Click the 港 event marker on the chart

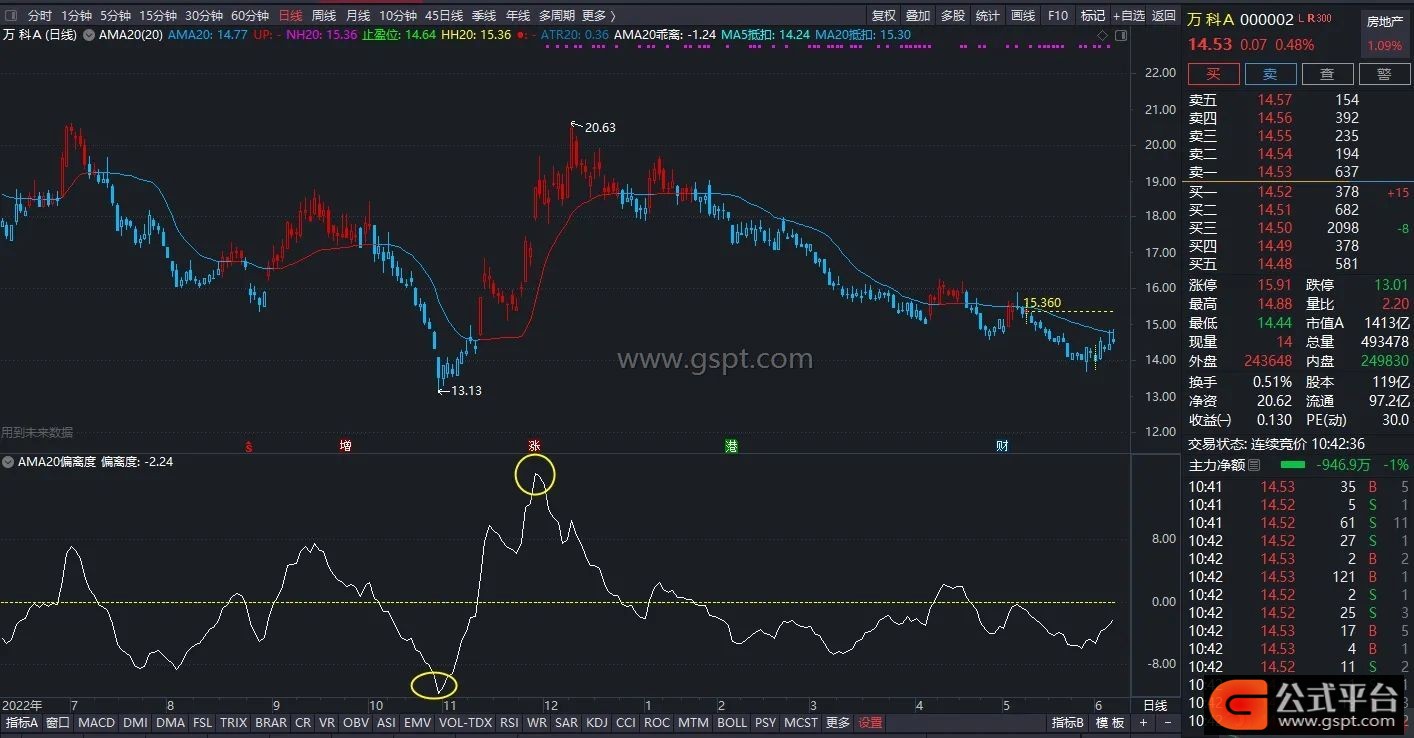(731, 446)
